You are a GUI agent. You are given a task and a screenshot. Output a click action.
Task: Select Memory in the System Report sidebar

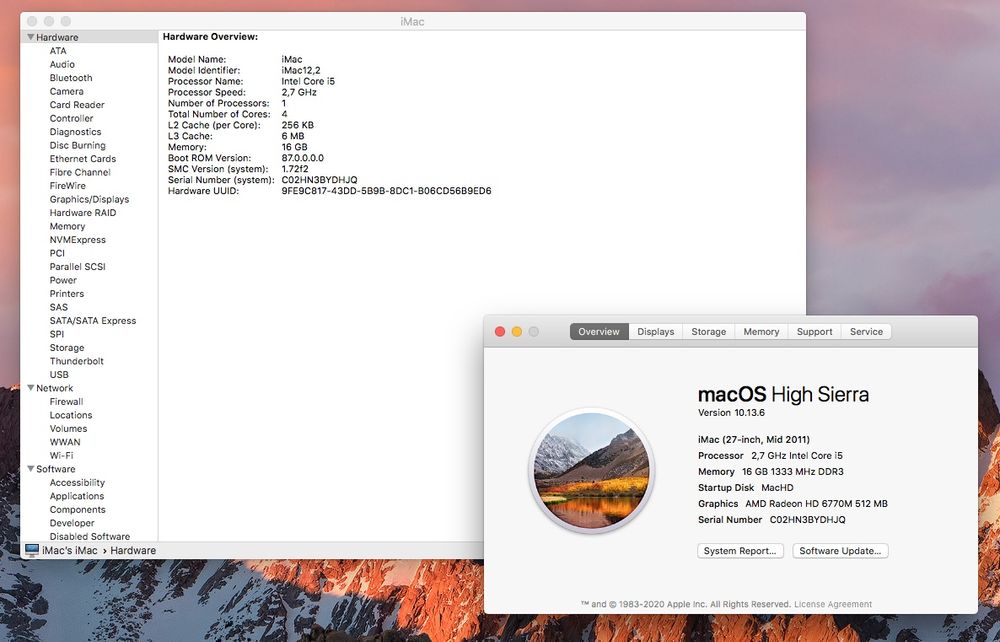click(67, 226)
